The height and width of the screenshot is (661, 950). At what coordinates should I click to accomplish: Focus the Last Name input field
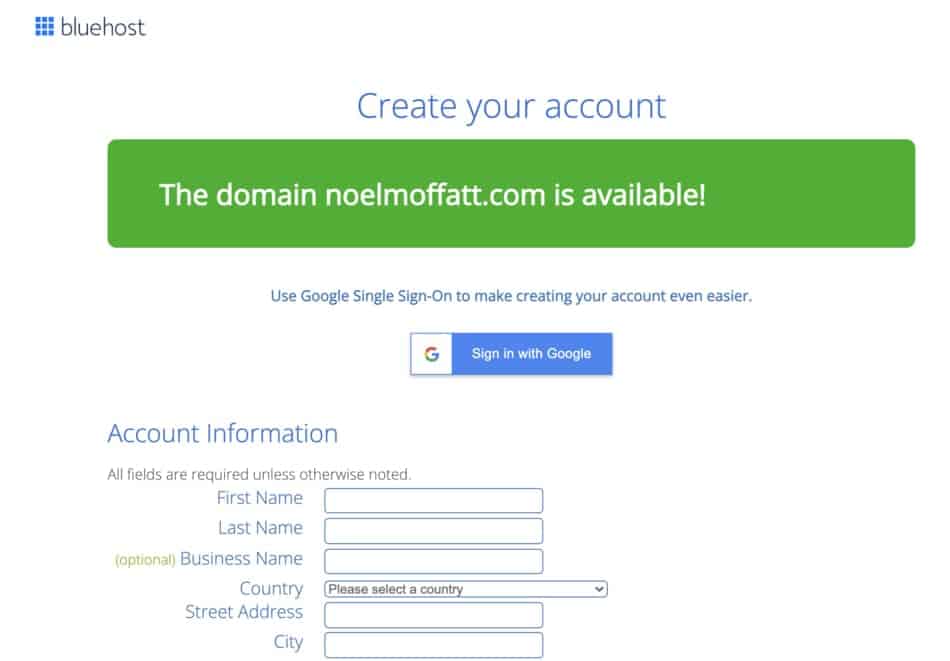pyautogui.click(x=433, y=531)
